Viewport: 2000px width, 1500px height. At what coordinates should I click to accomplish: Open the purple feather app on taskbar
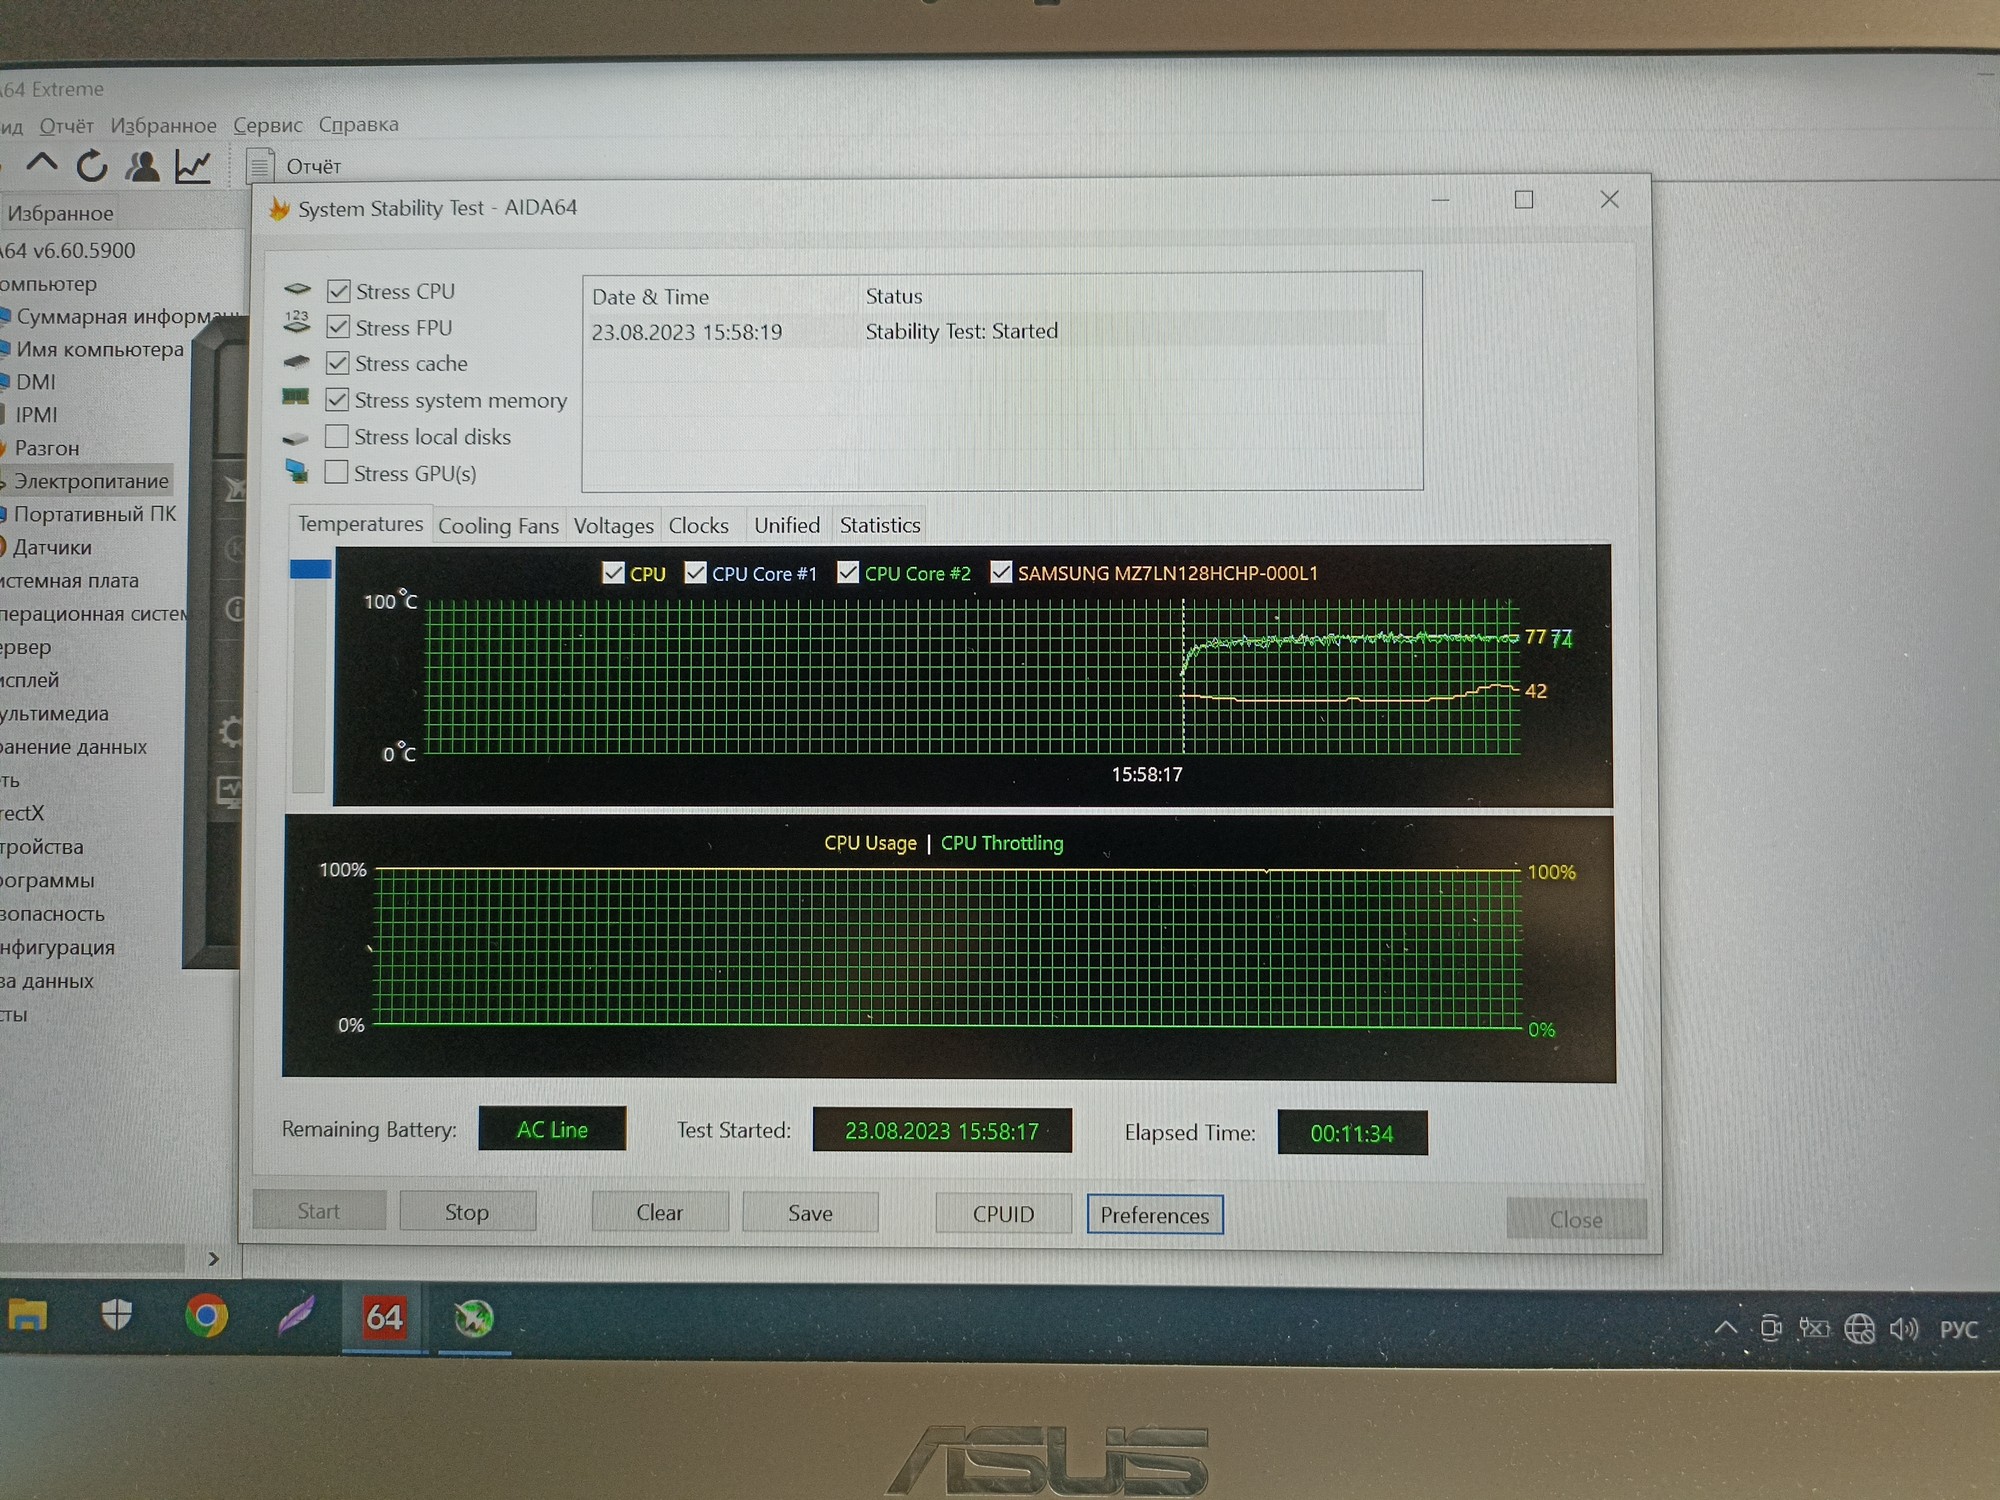pos(296,1317)
